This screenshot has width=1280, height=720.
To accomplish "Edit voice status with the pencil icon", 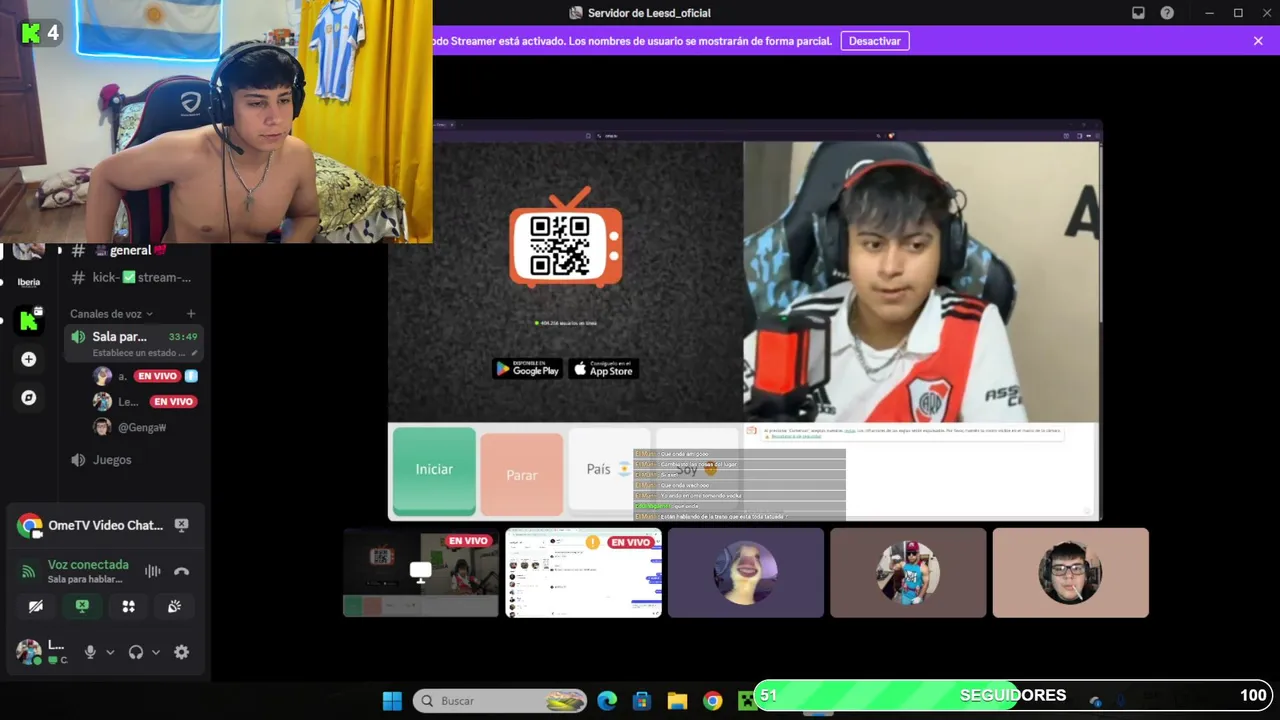I will pyautogui.click(x=195, y=353).
